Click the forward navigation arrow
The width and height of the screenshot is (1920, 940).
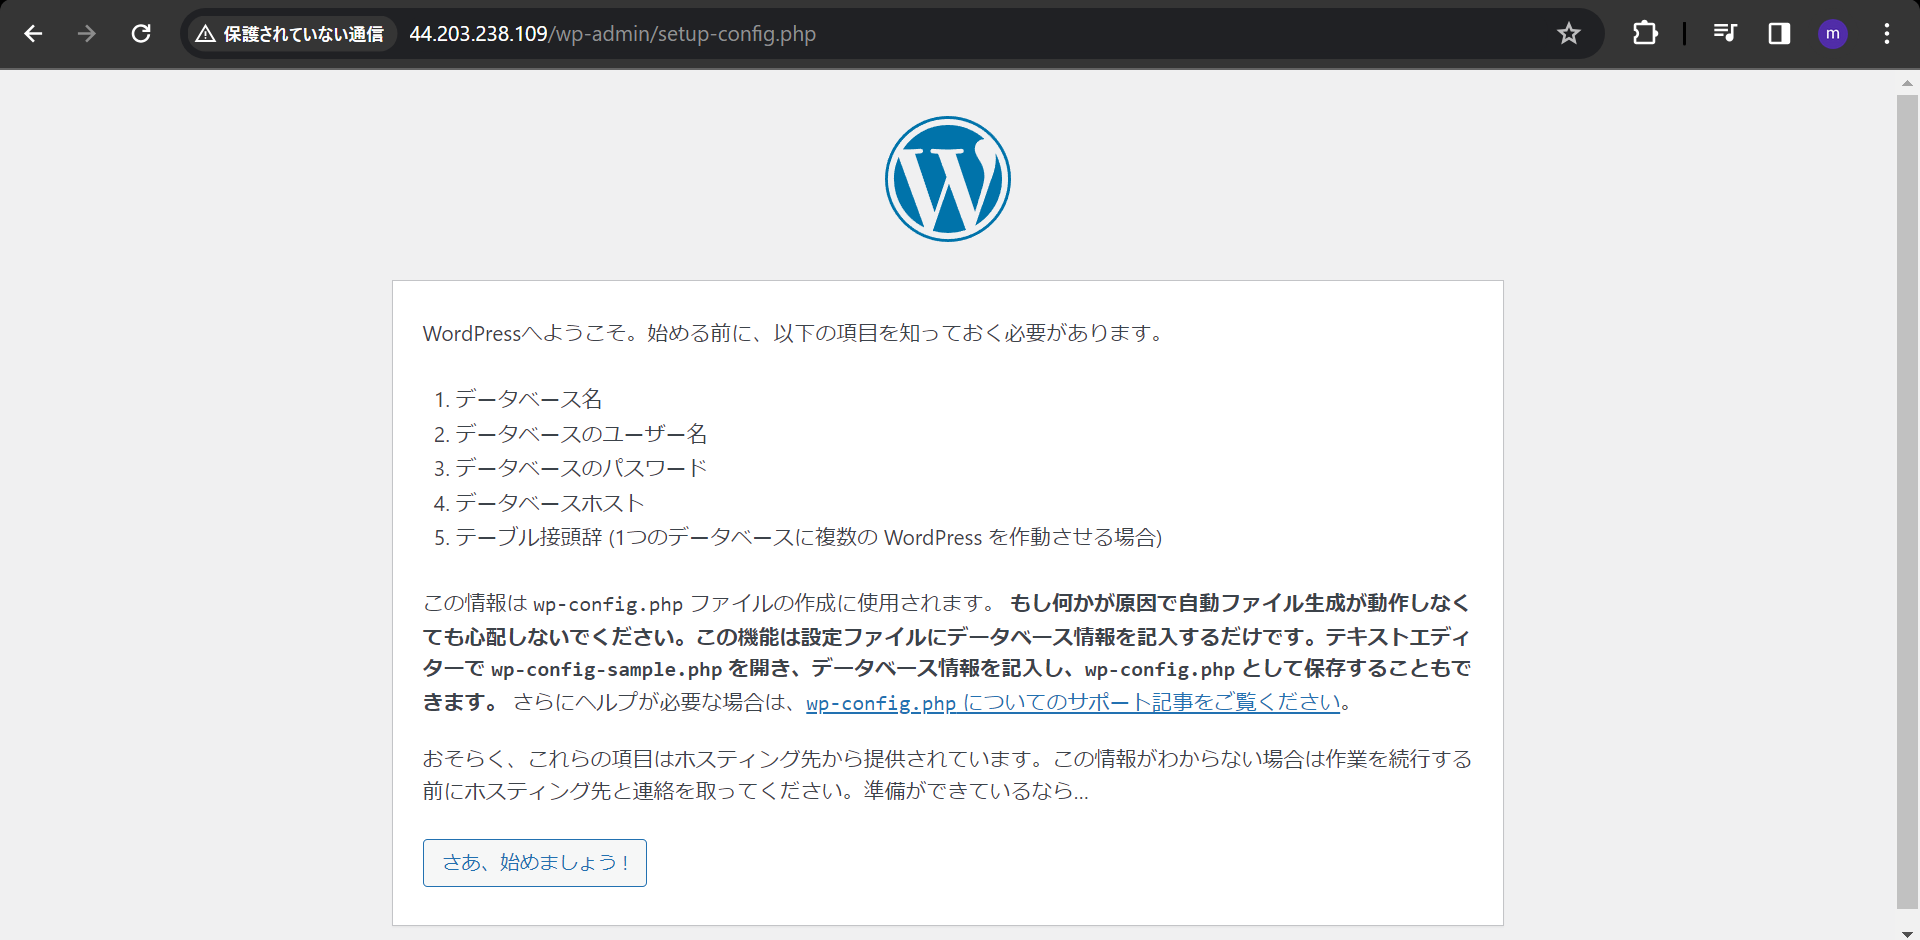pyautogui.click(x=87, y=33)
